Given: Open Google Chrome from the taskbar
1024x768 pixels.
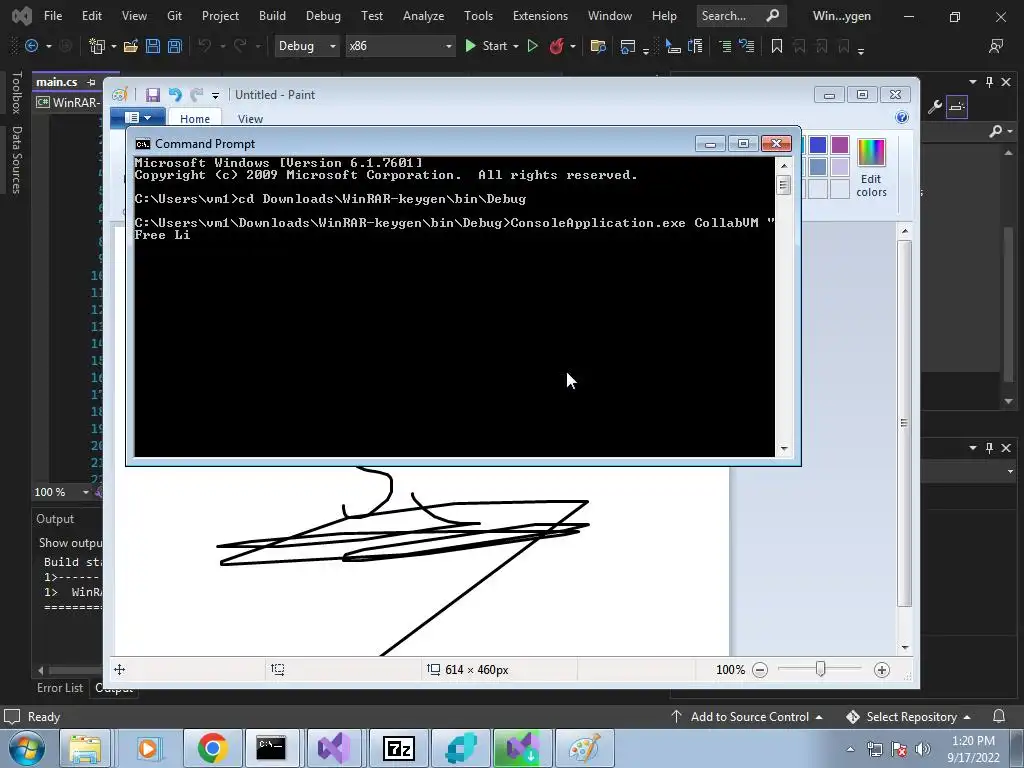Looking at the screenshot, I should [212, 748].
